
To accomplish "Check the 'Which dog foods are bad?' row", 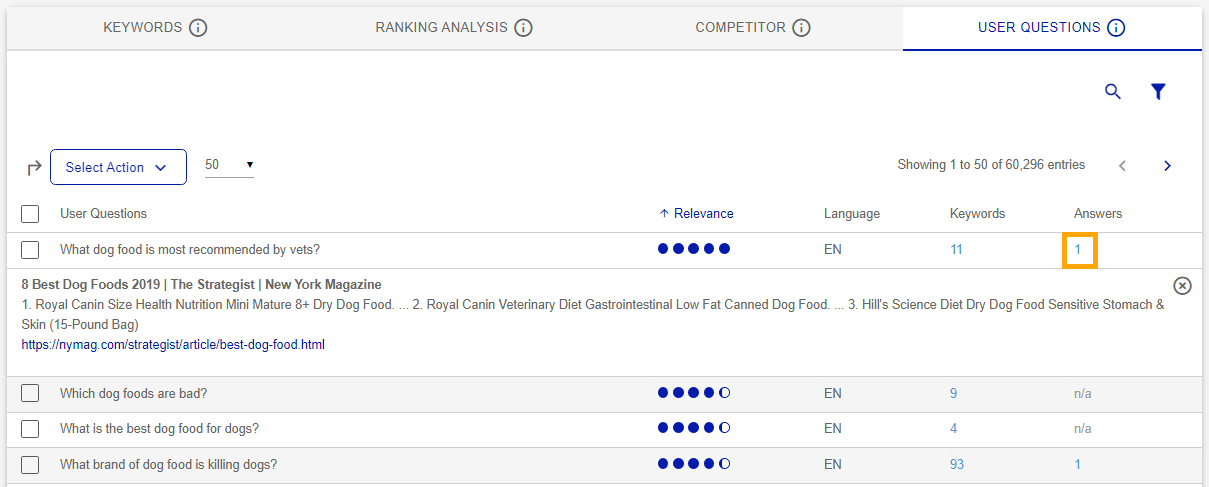I will pyautogui.click(x=30, y=394).
